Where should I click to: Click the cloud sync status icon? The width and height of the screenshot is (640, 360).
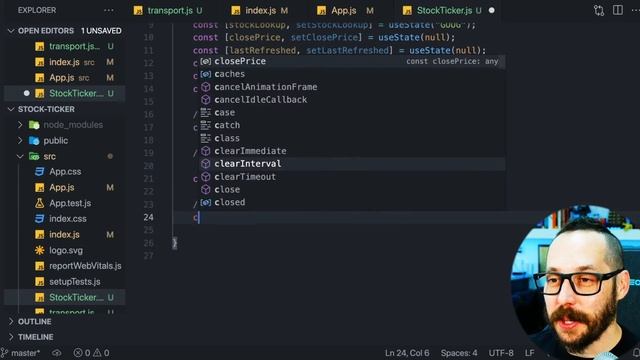[57, 353]
